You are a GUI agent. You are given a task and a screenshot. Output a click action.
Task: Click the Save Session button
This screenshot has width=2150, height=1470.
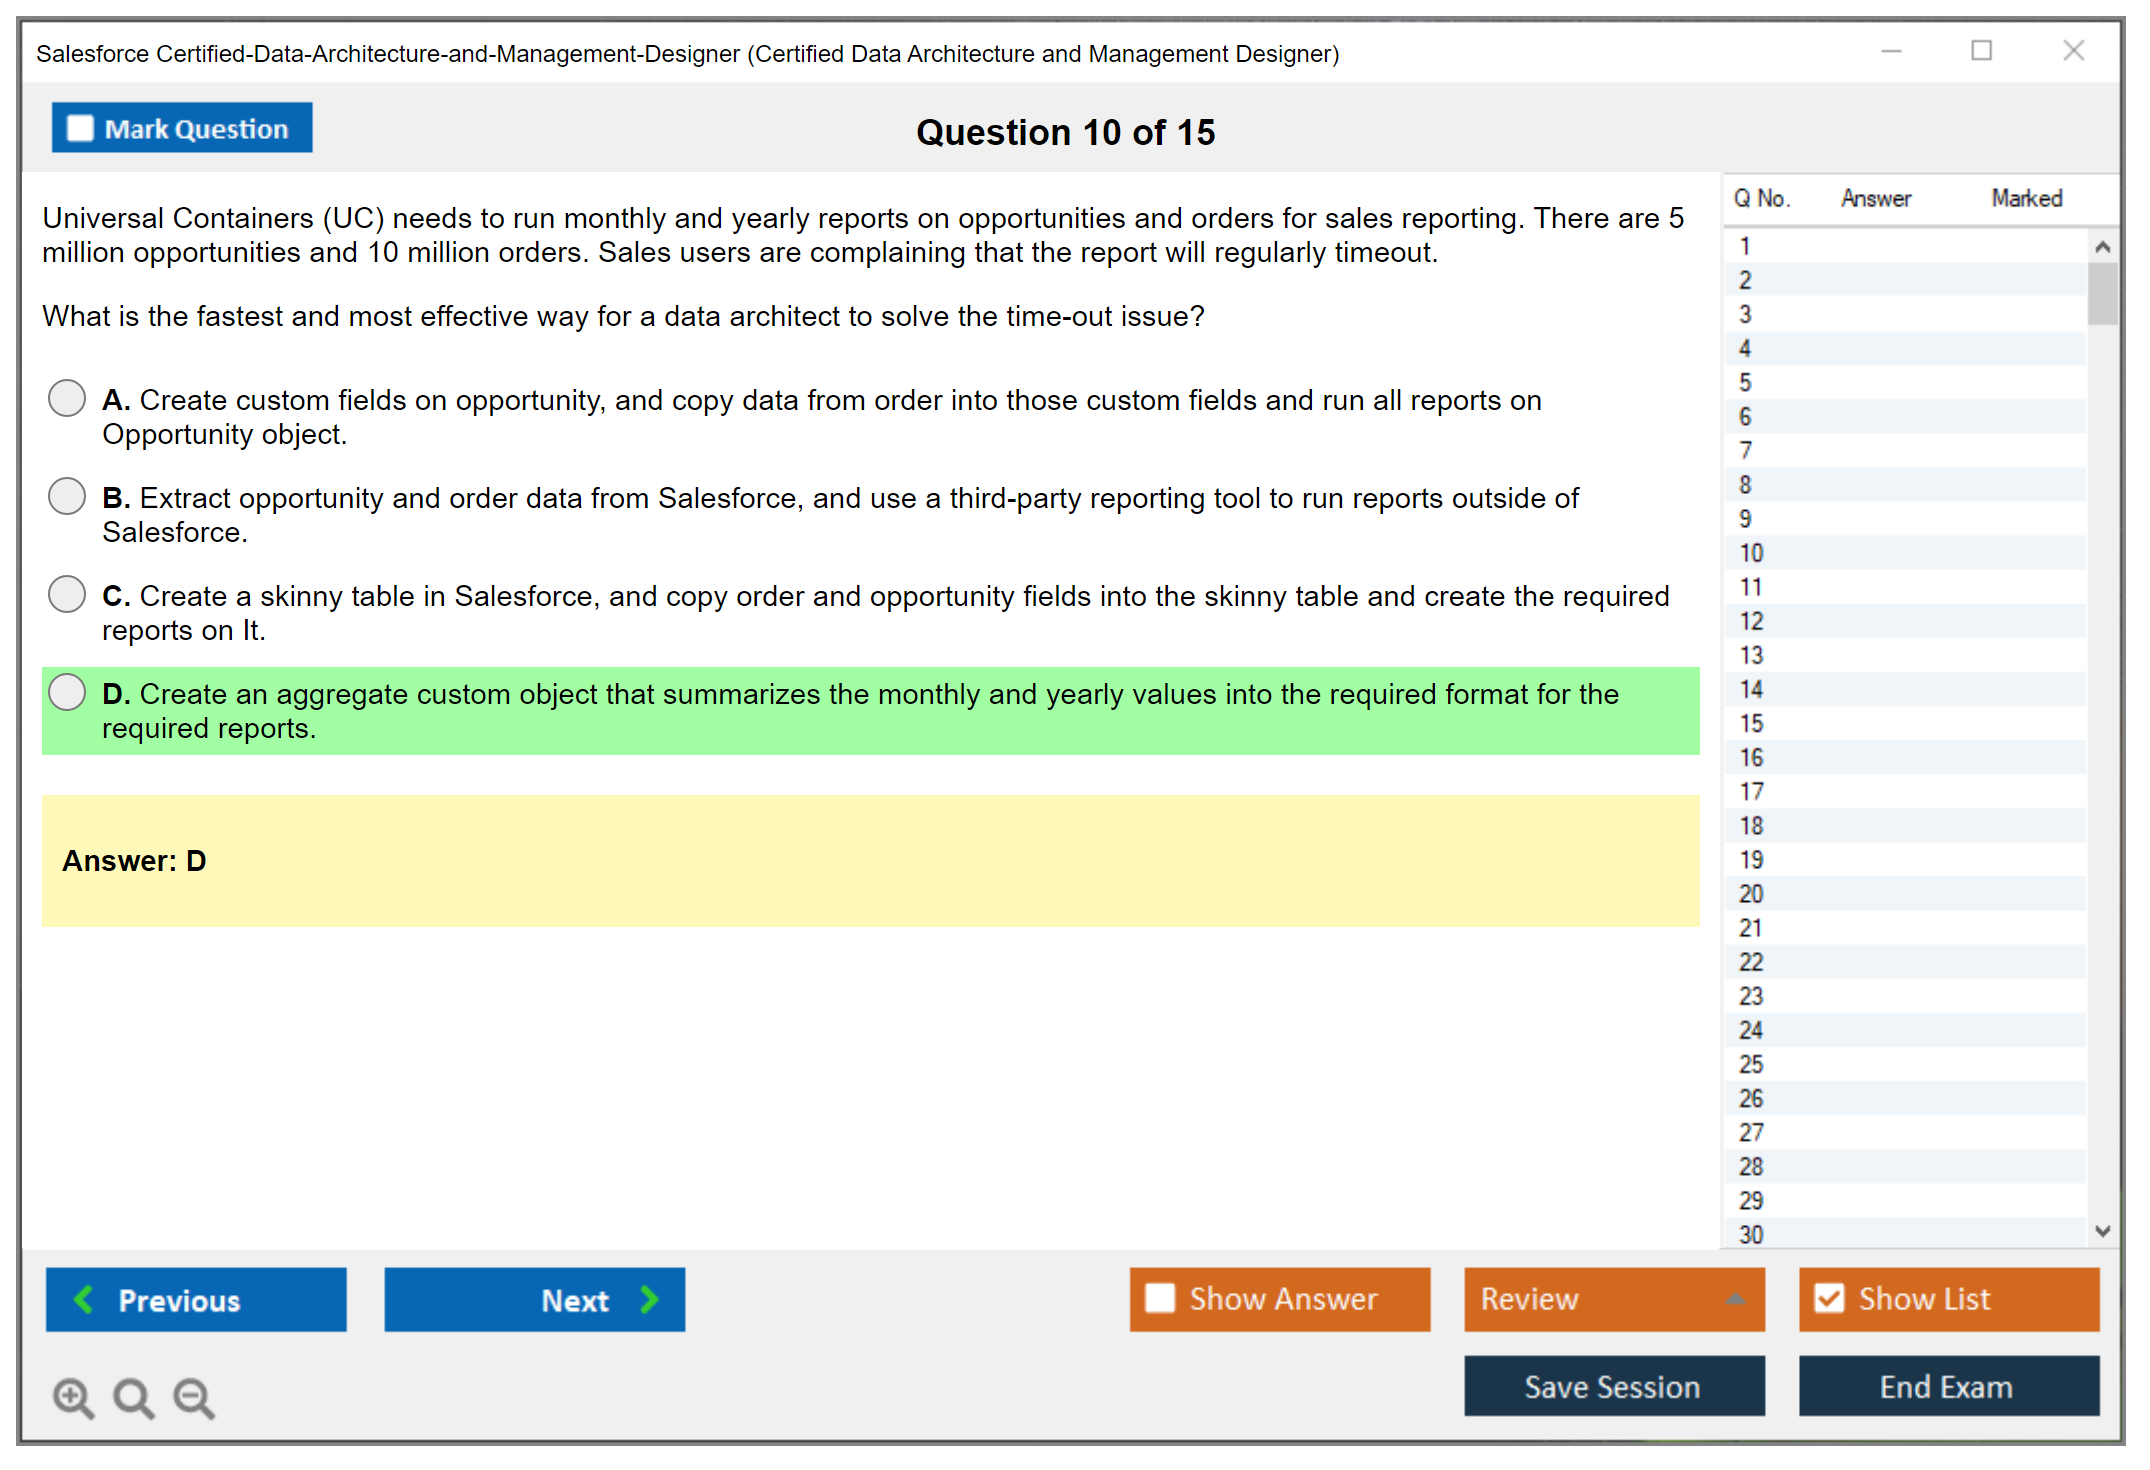pyautogui.click(x=1613, y=1386)
